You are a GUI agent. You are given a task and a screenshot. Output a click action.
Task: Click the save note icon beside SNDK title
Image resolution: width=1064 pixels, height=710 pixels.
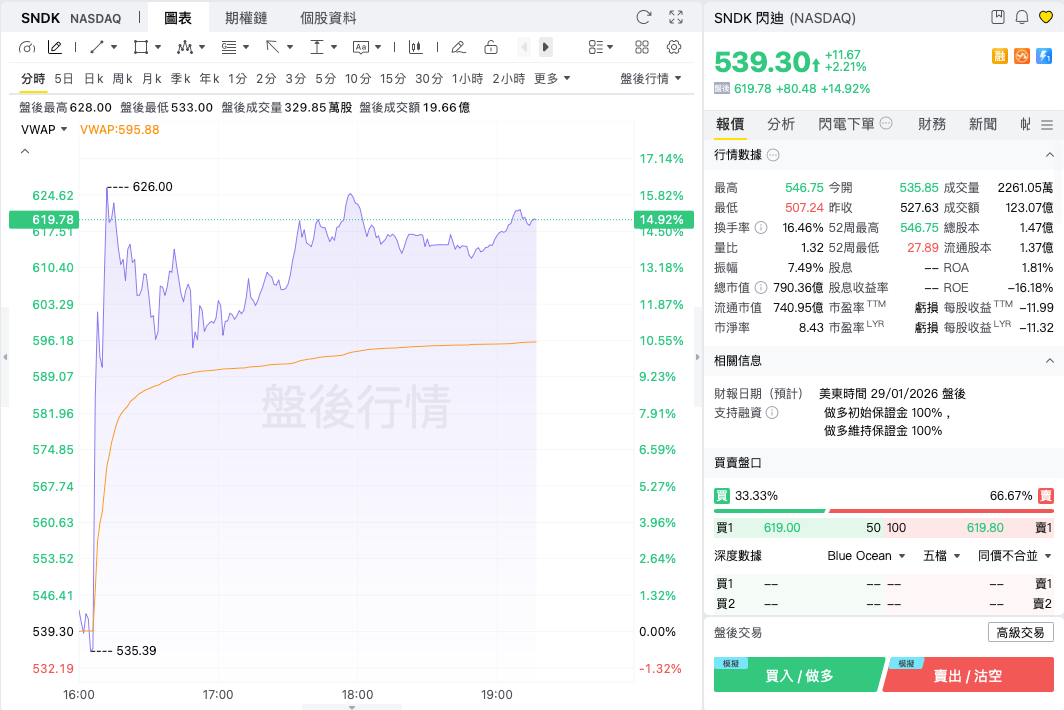[998, 17]
